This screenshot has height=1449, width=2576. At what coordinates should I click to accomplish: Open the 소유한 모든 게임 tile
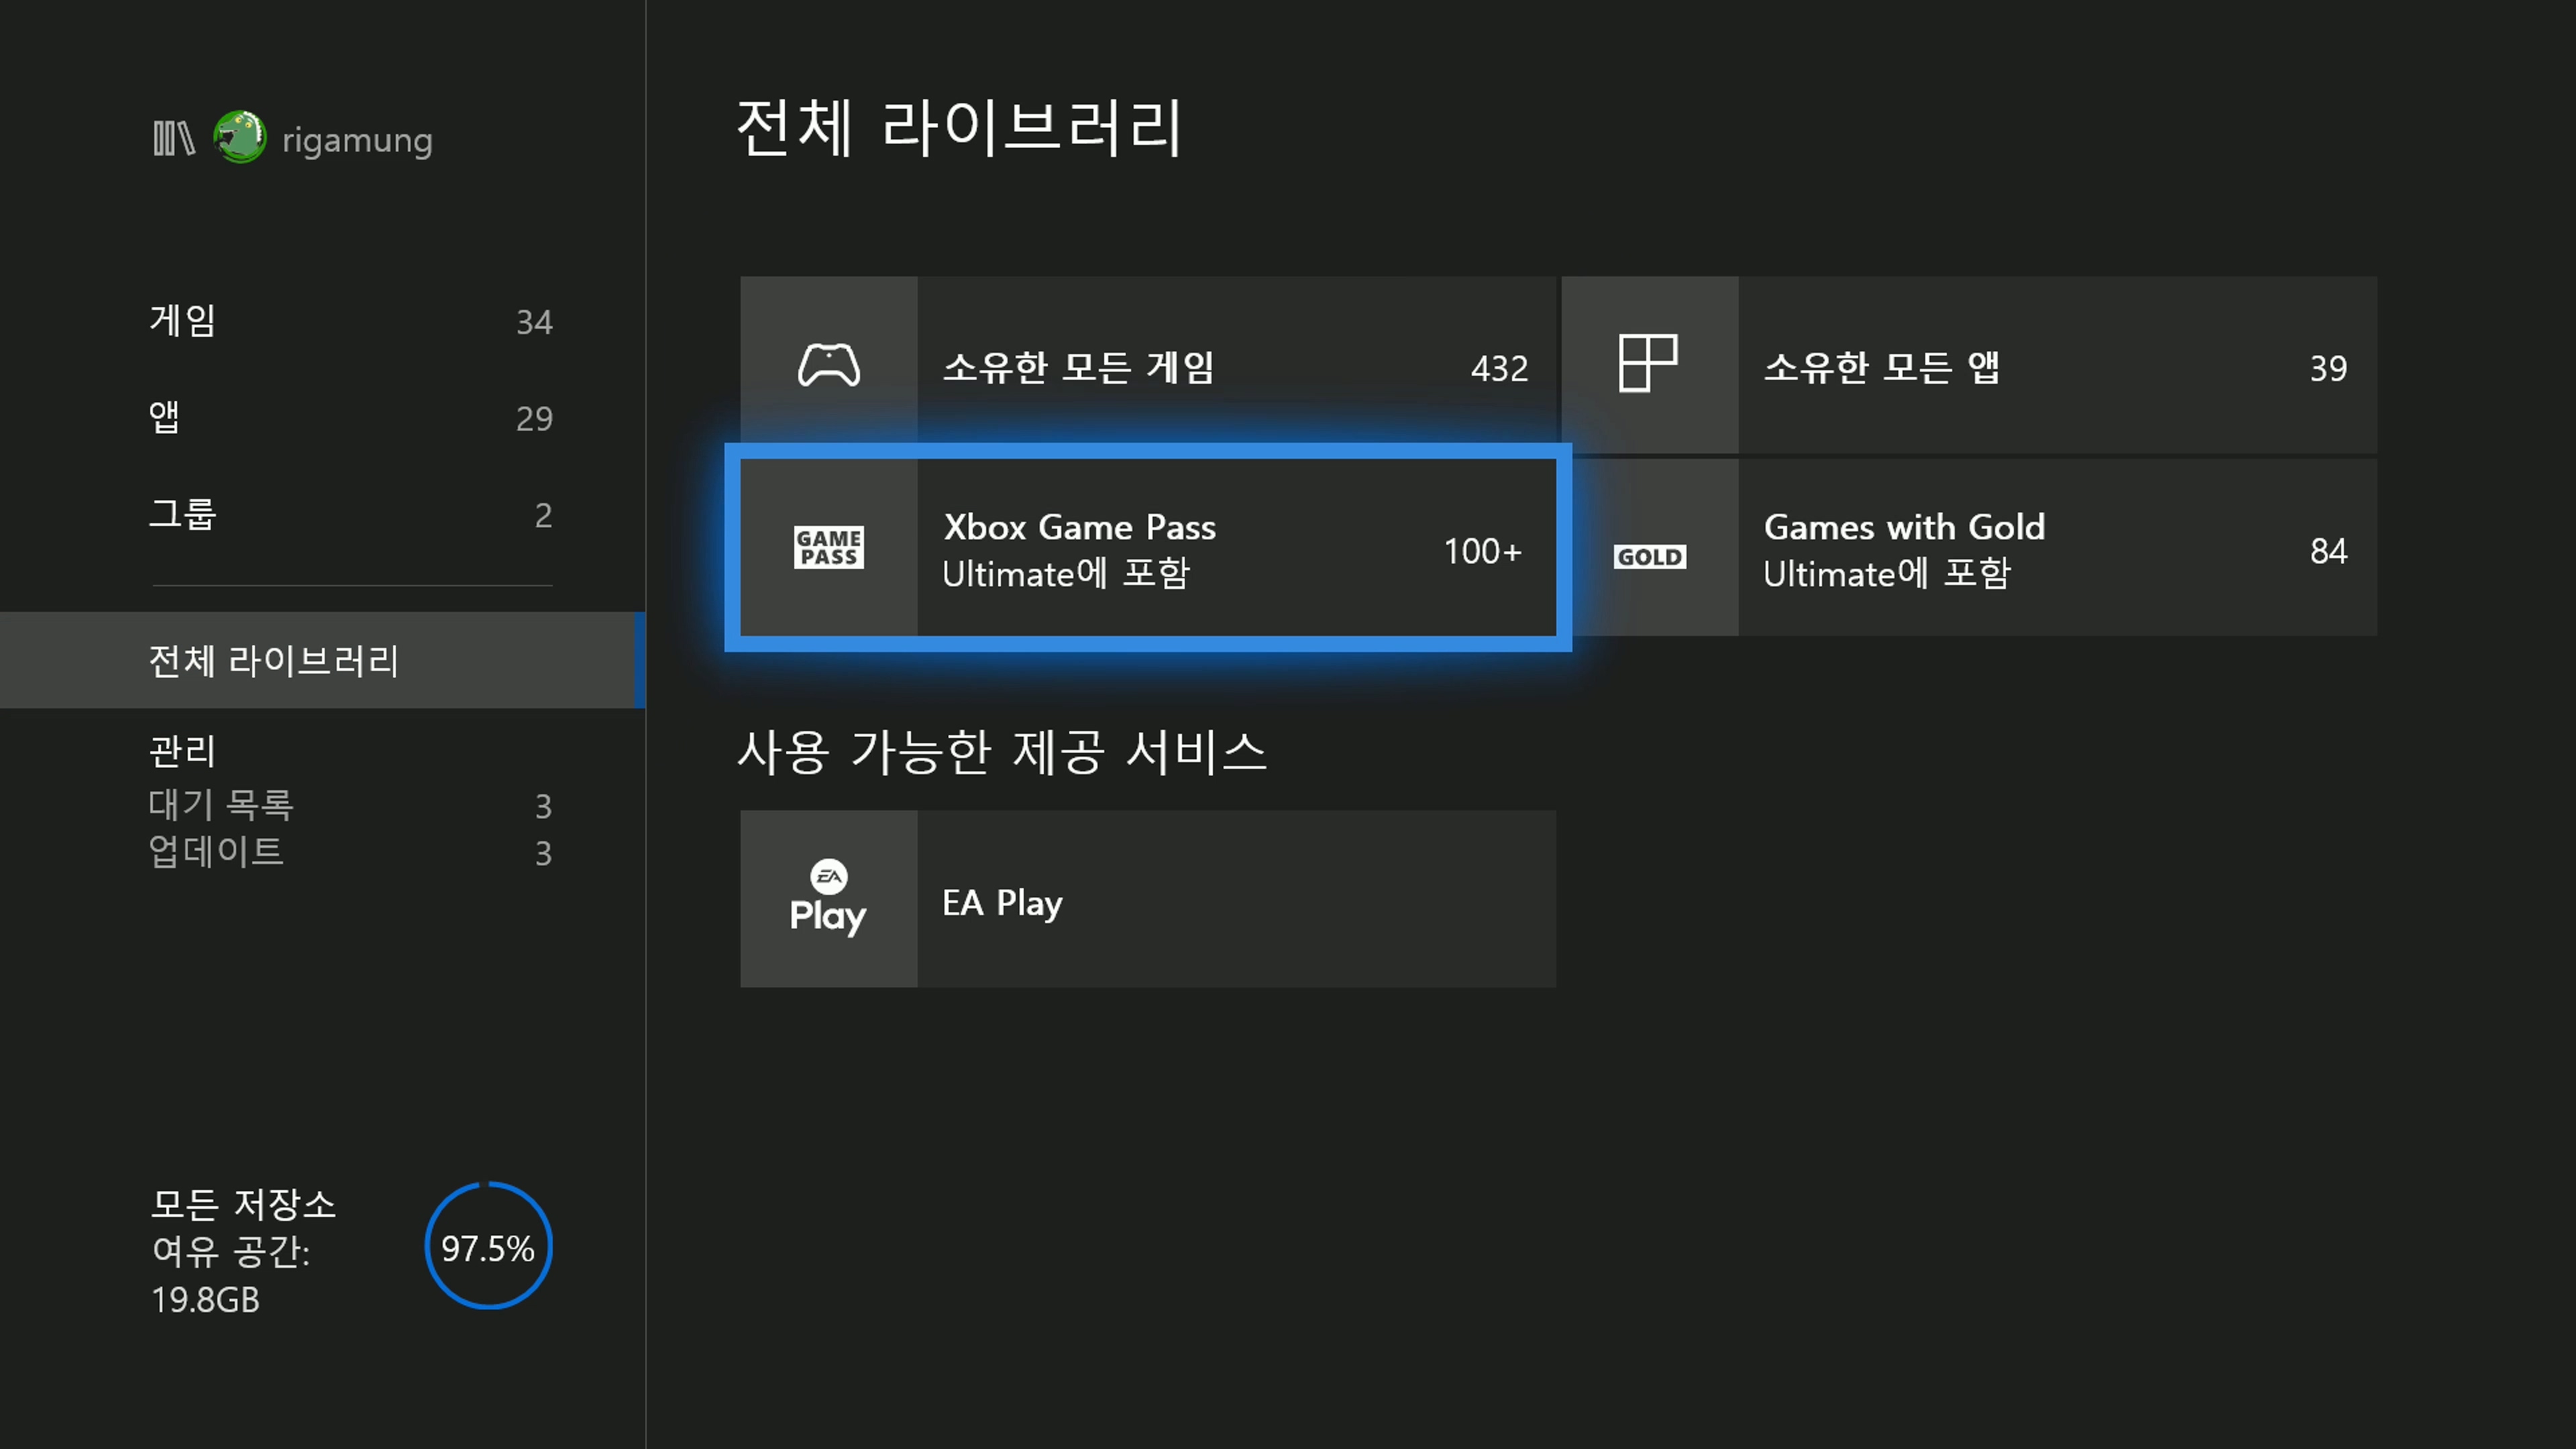click(1148, 365)
